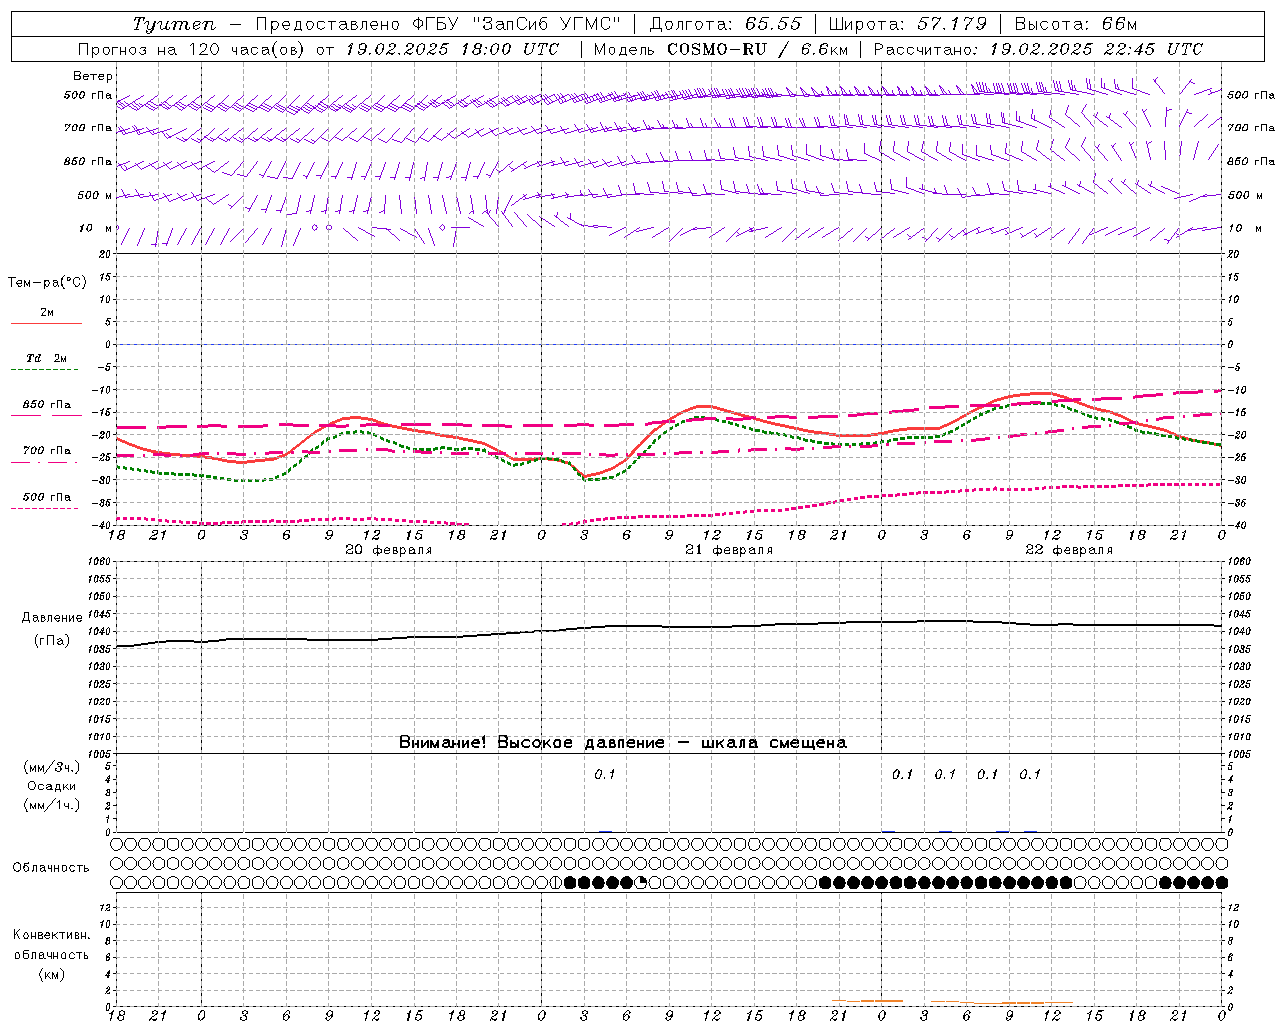
Task: Click the "Модель COSMO-RU / 6.6км" label
Action: click(721, 49)
